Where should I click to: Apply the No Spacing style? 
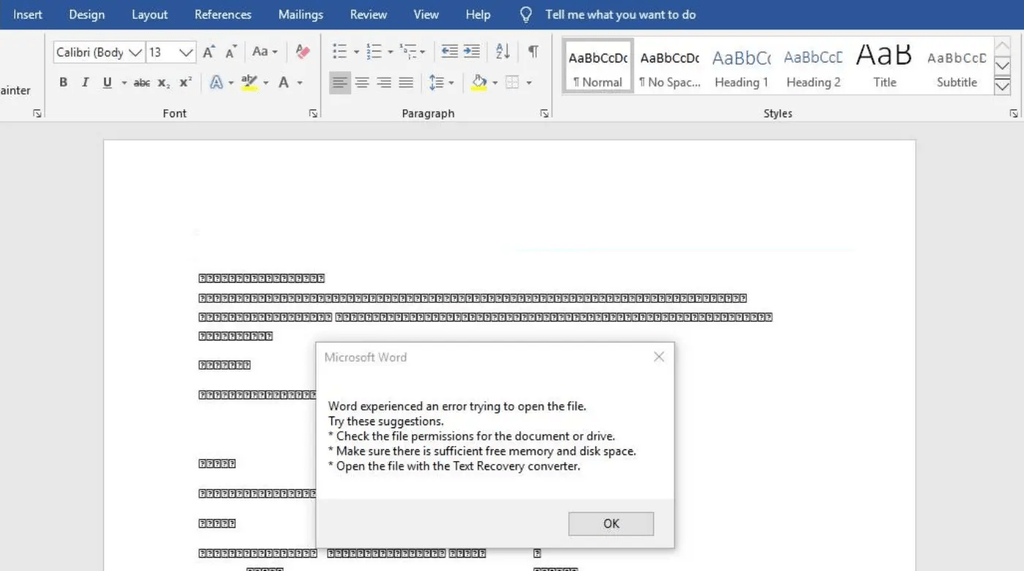tap(669, 66)
